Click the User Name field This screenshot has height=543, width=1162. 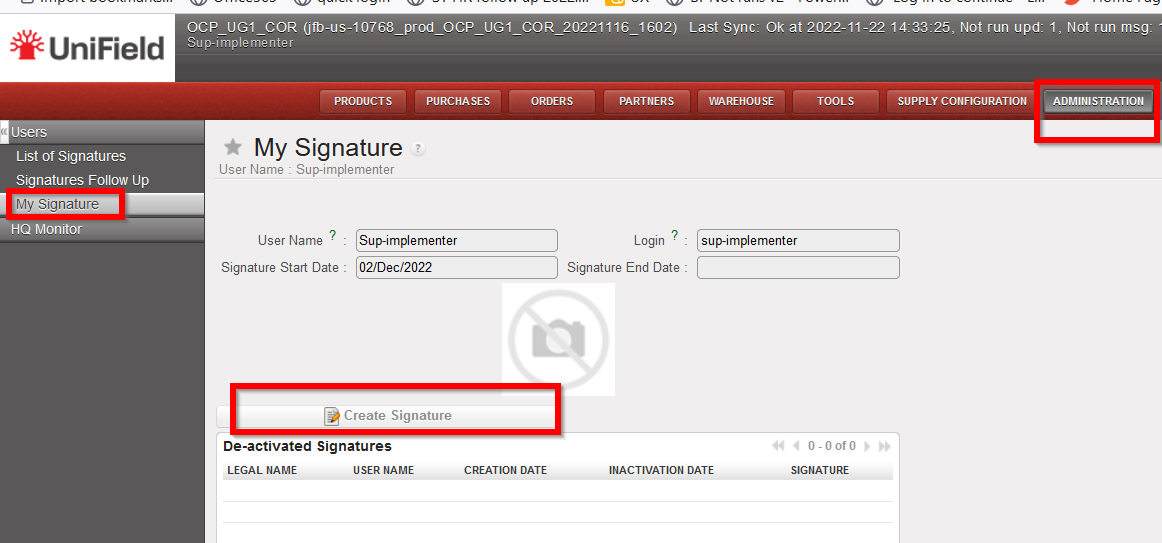pyautogui.click(x=456, y=241)
